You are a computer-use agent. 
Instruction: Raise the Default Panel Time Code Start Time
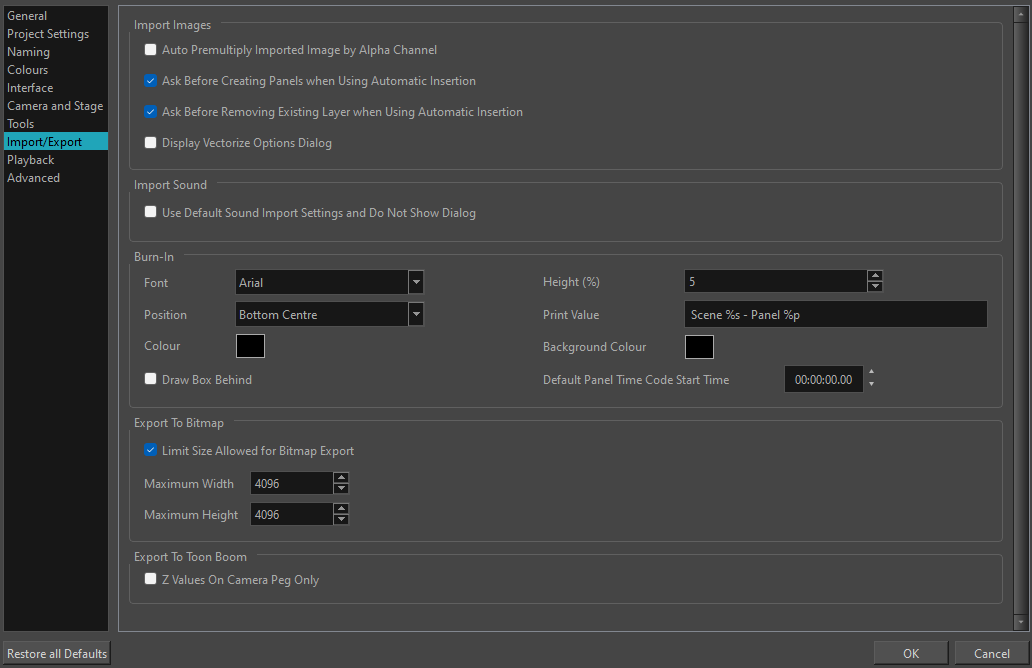click(871, 373)
